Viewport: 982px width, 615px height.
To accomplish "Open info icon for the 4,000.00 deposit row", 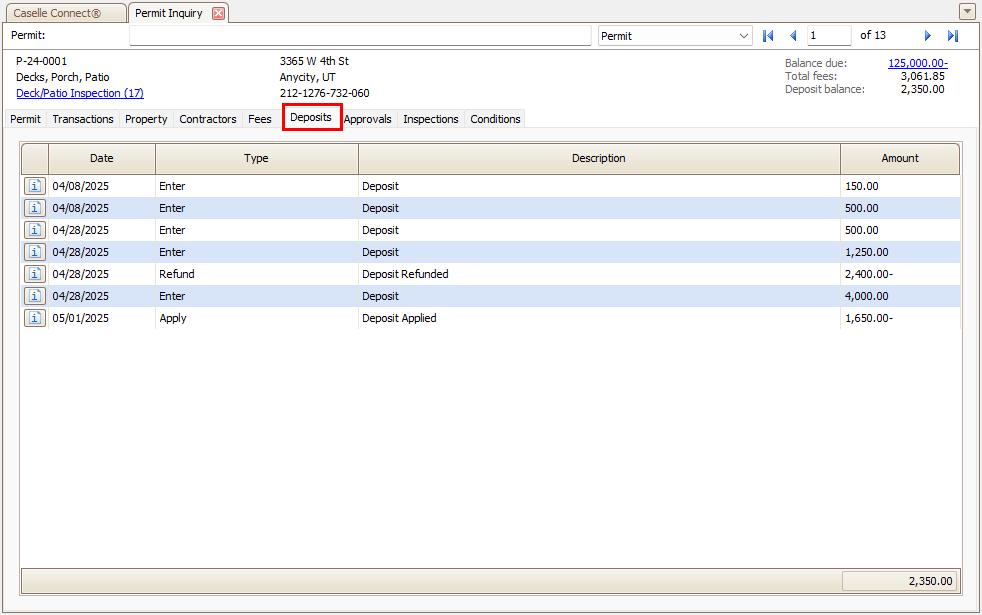I will [x=35, y=296].
